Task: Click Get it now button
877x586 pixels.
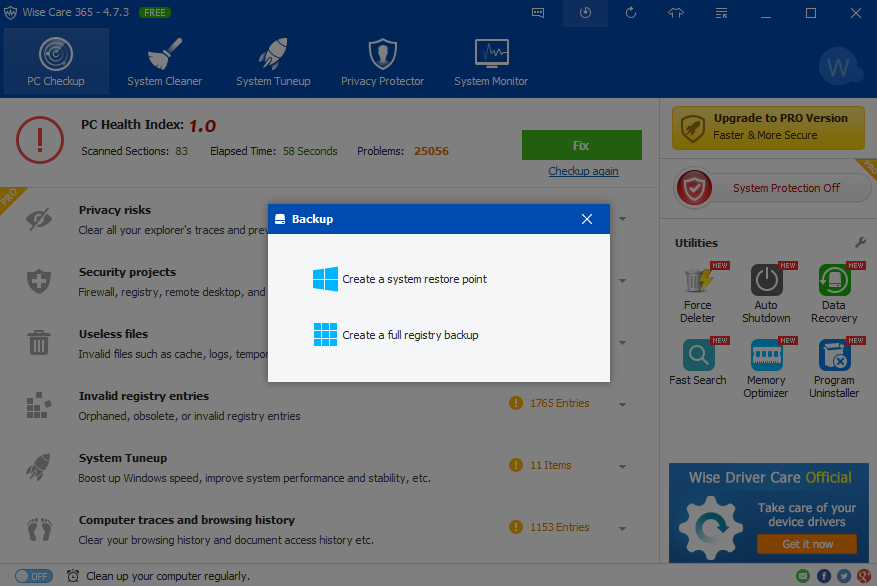Action: (x=807, y=544)
